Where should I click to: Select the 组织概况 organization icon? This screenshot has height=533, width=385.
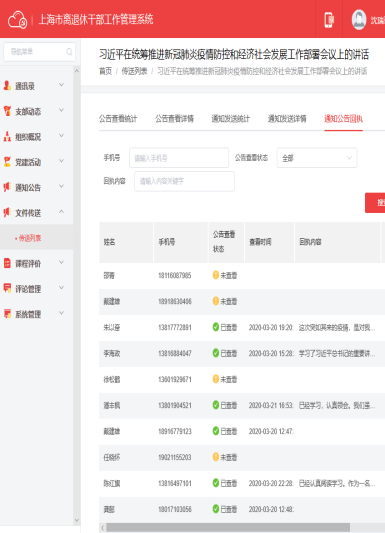pyautogui.click(x=7, y=136)
